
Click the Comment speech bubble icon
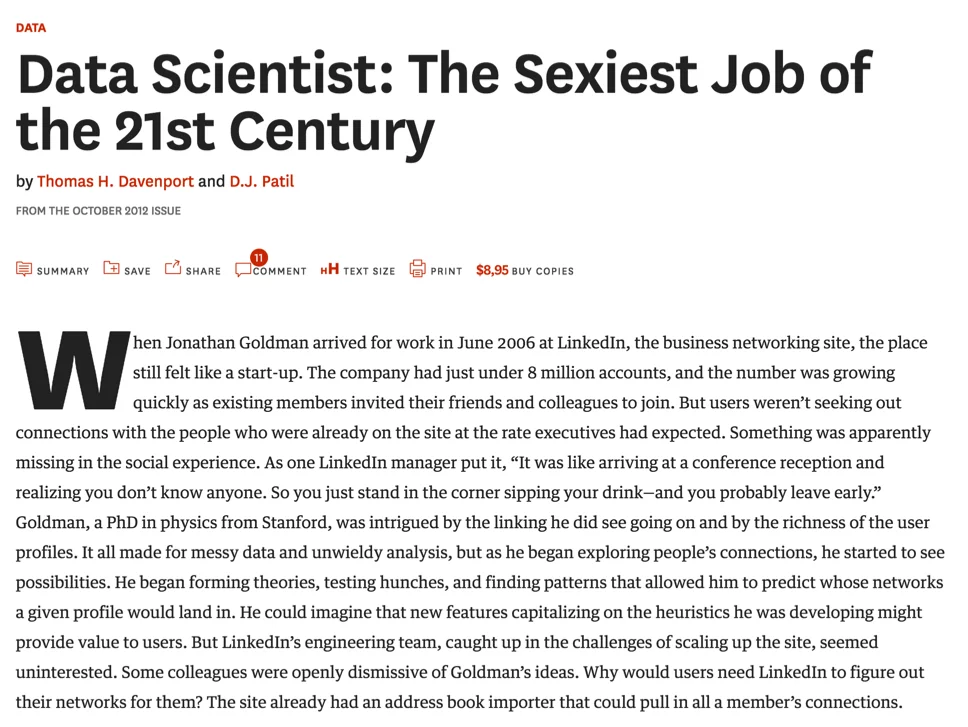(242, 270)
